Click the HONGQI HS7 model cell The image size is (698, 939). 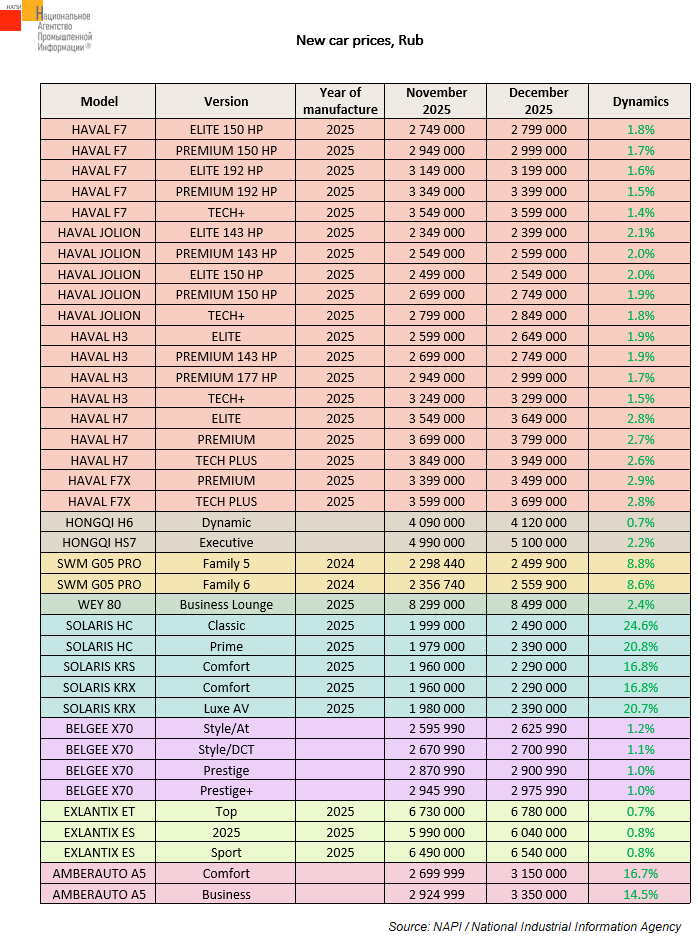pyautogui.click(x=99, y=543)
